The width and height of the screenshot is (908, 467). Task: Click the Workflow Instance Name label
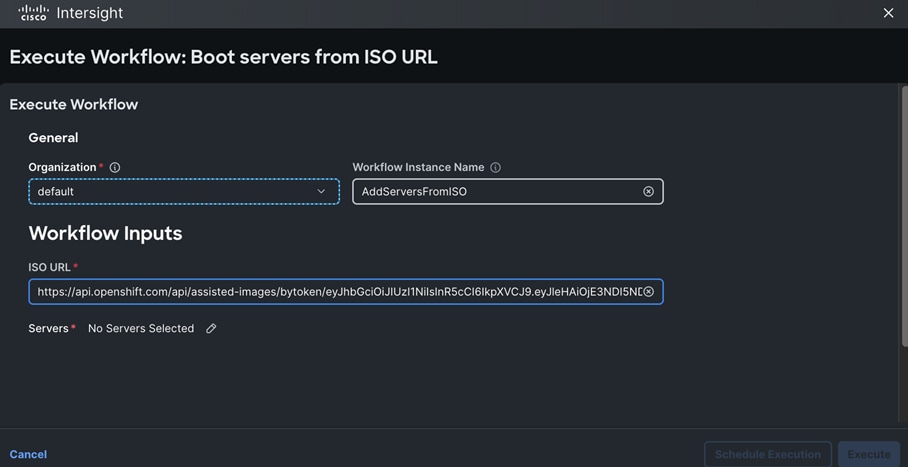point(418,167)
